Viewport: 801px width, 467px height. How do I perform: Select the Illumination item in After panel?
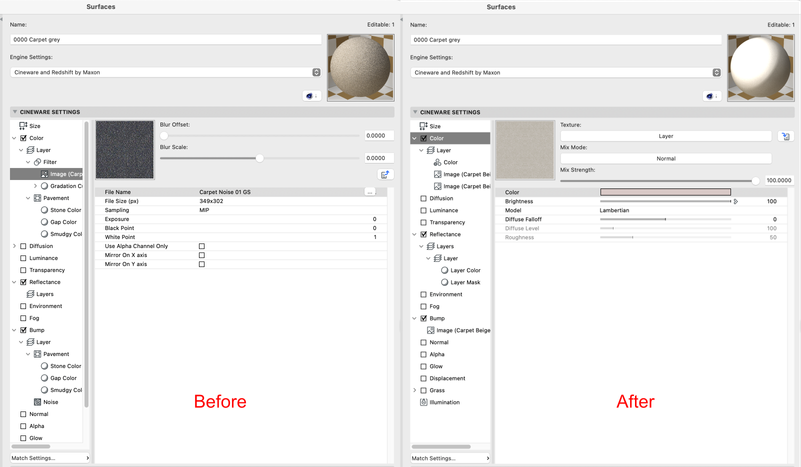pos(440,402)
